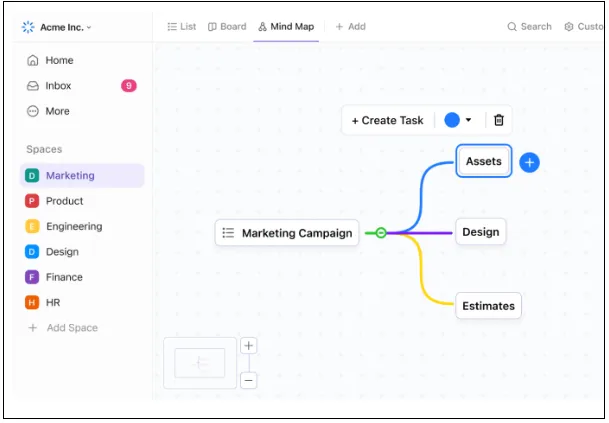Select the Marketing Campaign root node
This screenshot has height=423, width=609.
(287, 233)
